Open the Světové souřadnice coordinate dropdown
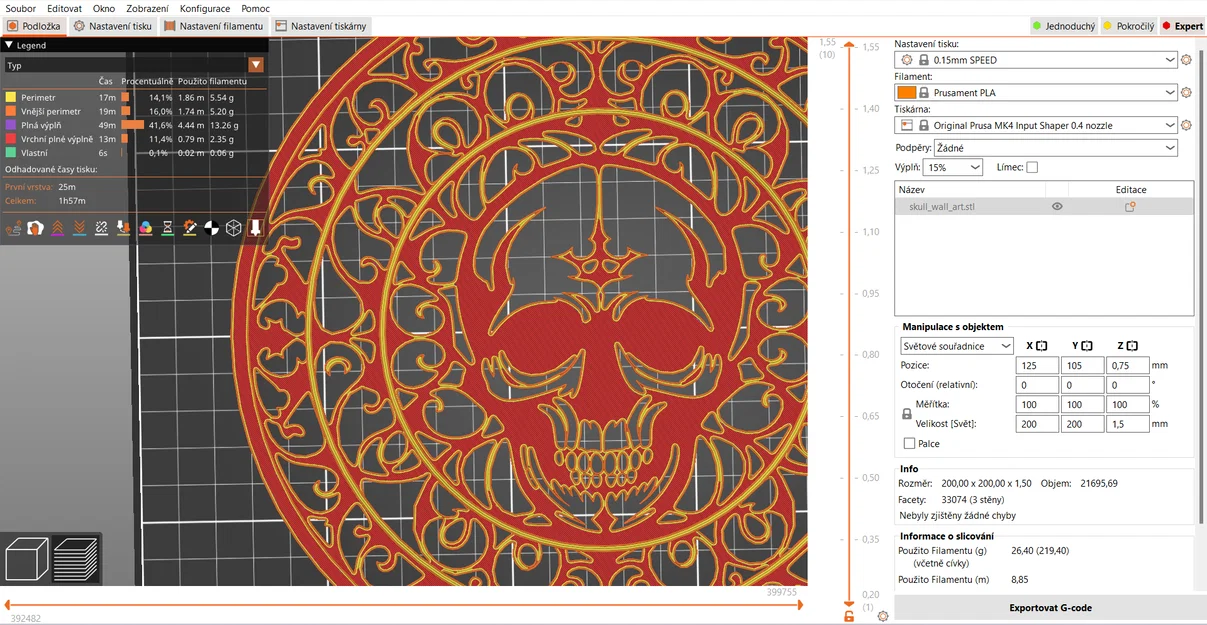The image size is (1207, 625). [956, 345]
